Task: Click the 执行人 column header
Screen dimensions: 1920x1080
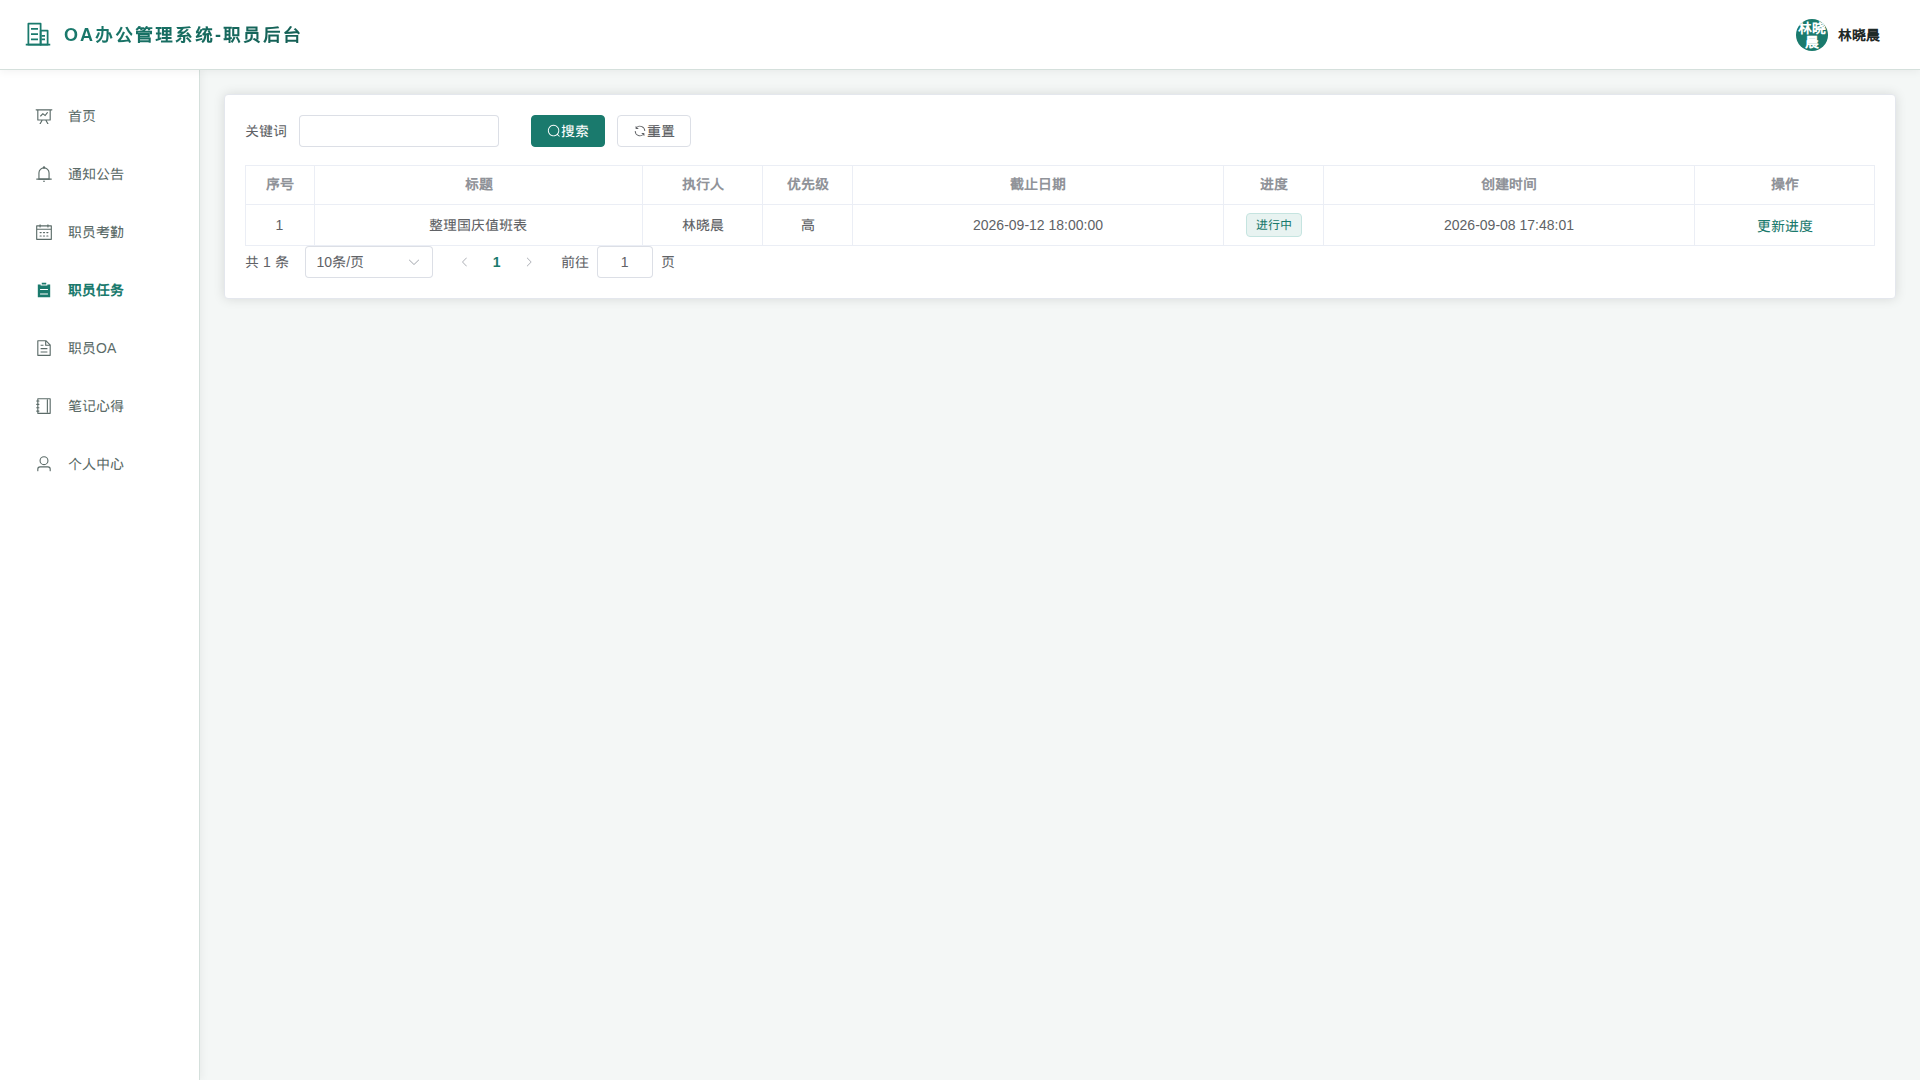Action: (702, 184)
